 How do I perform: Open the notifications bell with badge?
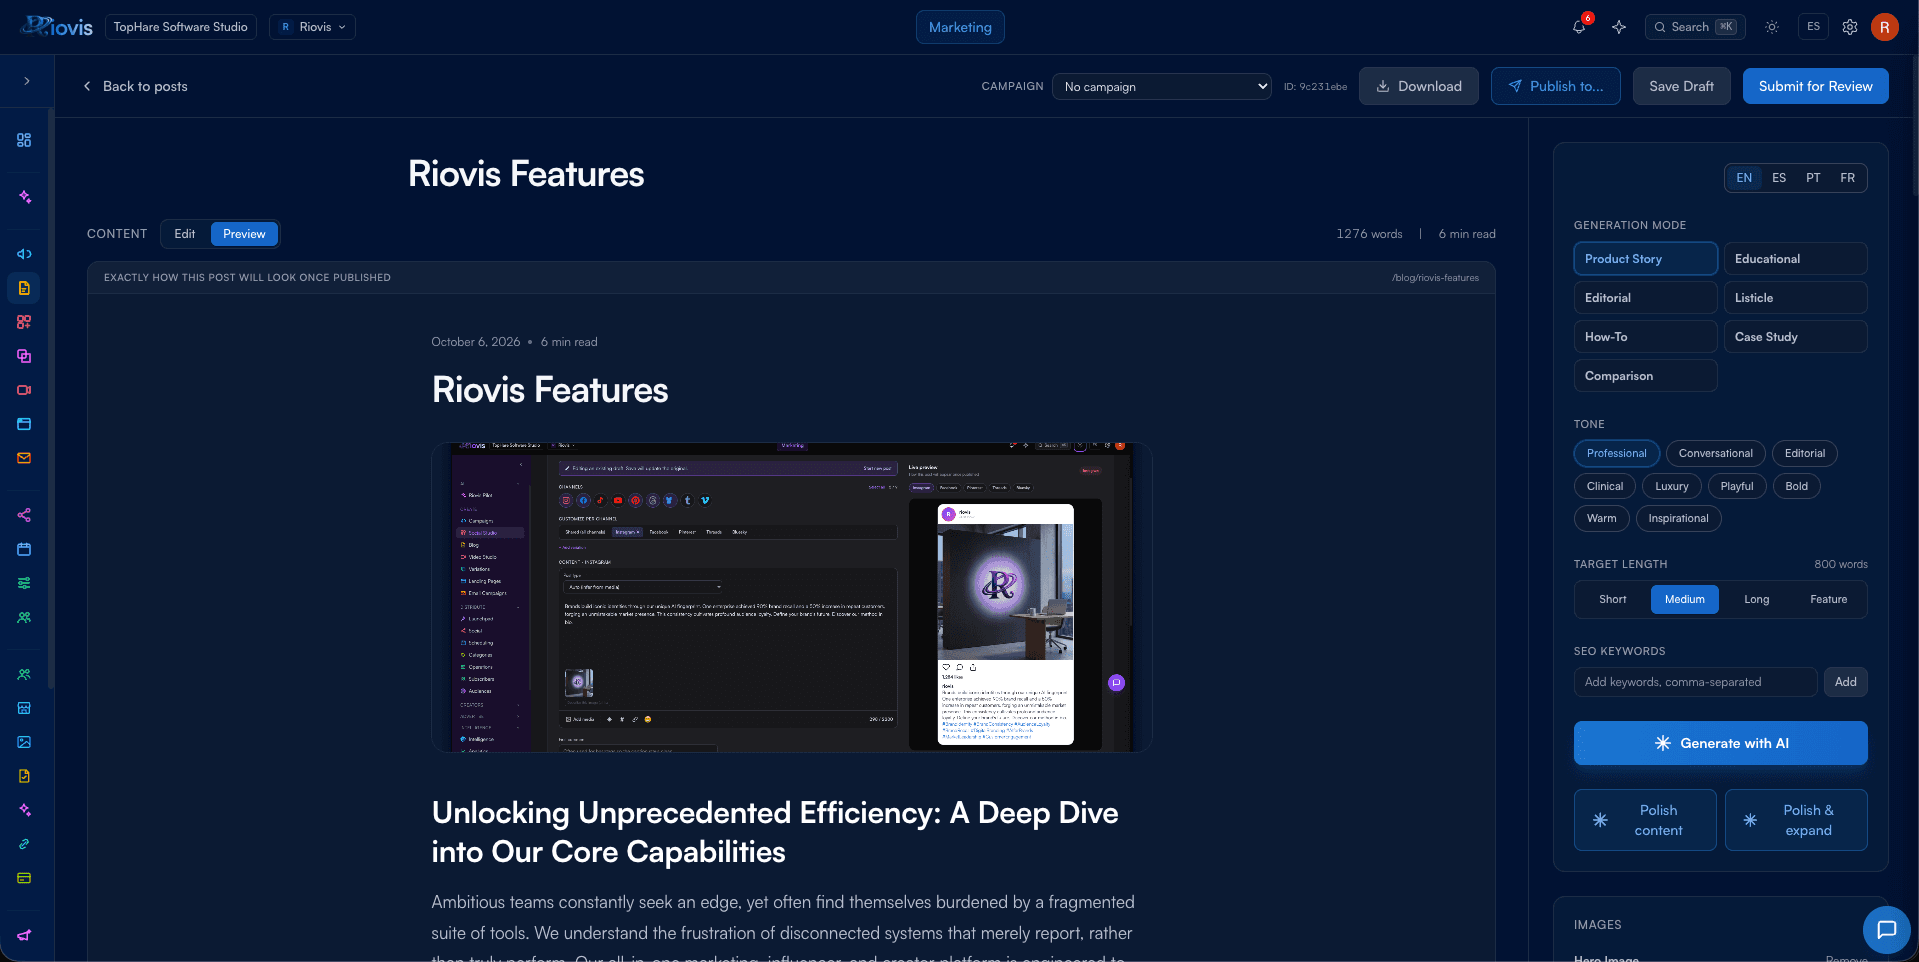coord(1579,27)
